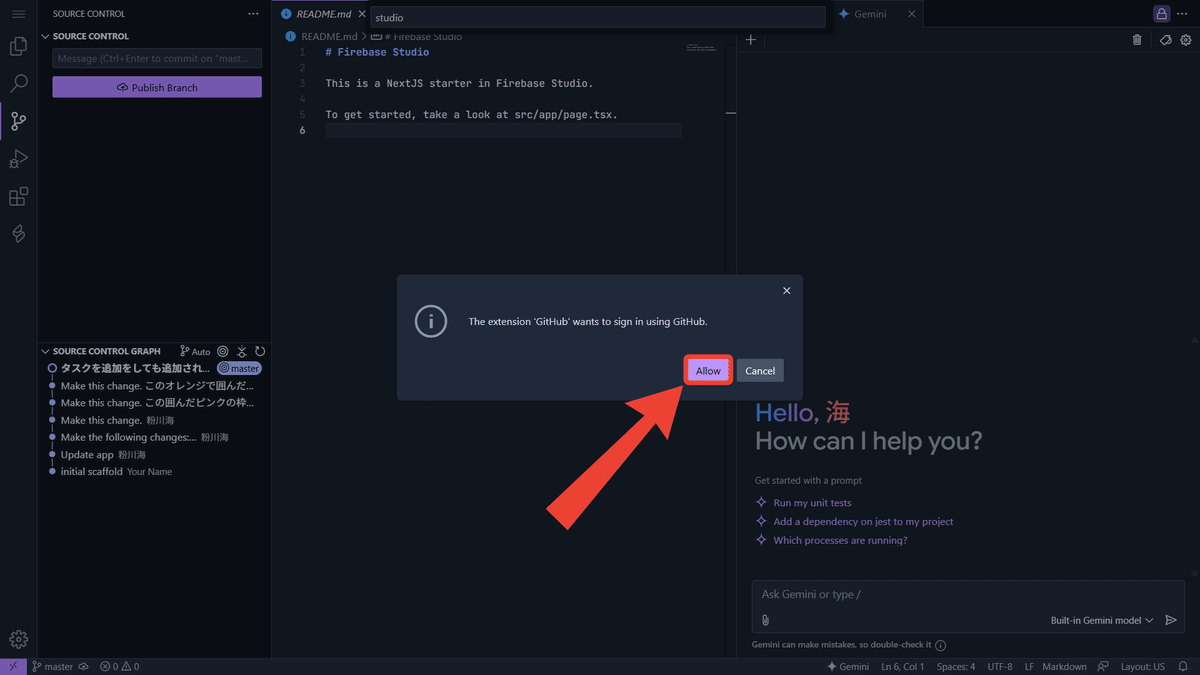This screenshot has width=1200, height=675.
Task: Click the remote indicator in status bar
Action: point(13,666)
